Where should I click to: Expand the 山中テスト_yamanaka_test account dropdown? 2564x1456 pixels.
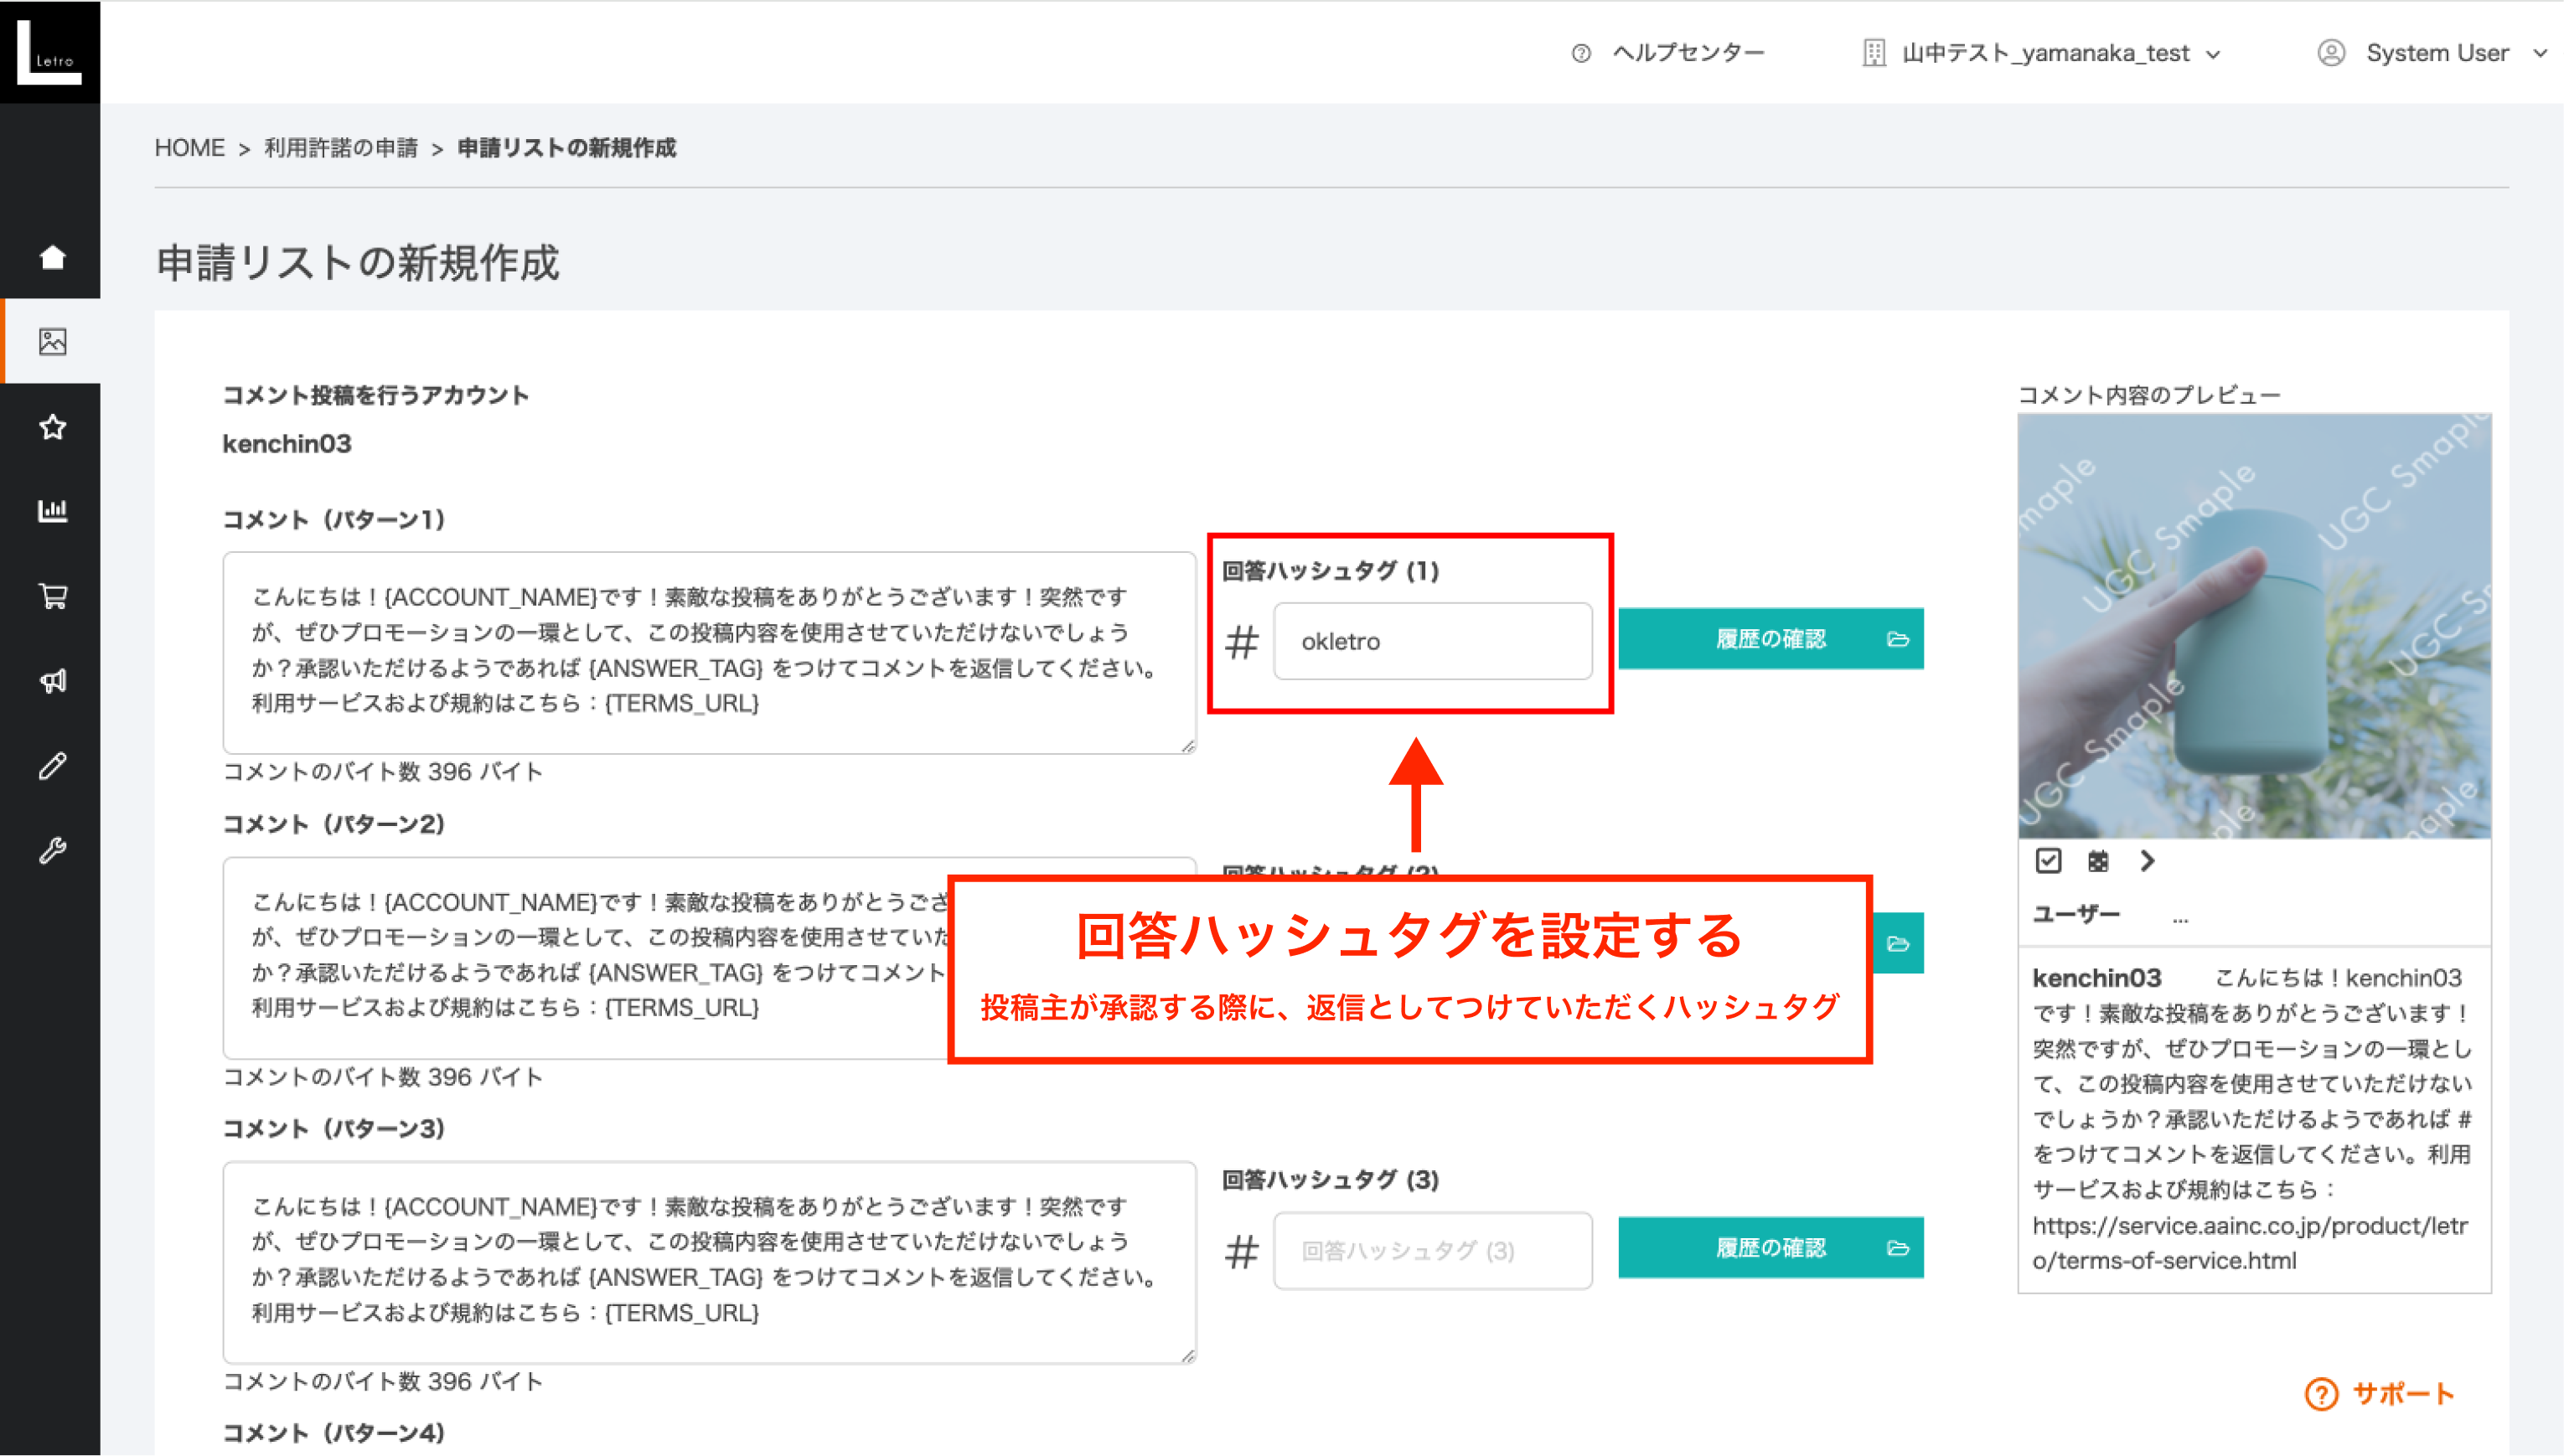(x=2044, y=53)
